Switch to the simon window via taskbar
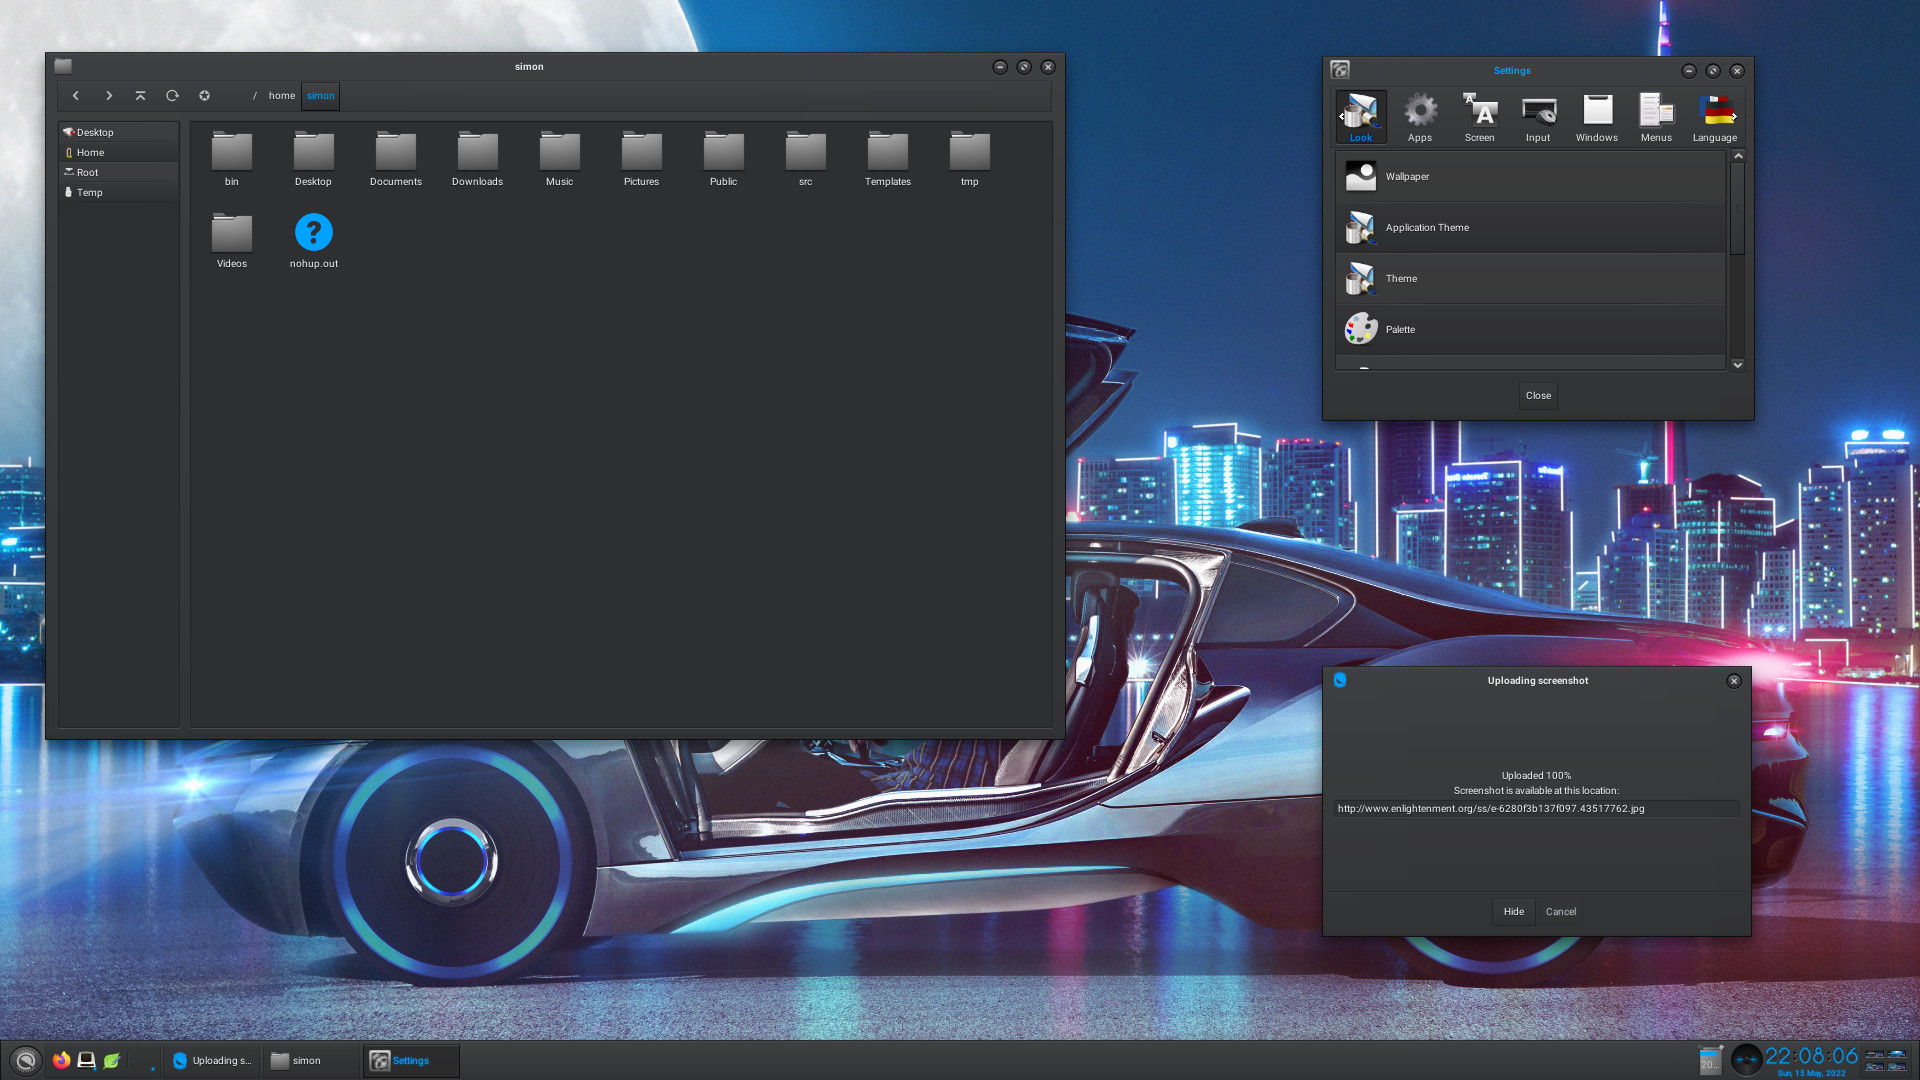Viewport: 1920px width, 1080px height. pos(308,1060)
